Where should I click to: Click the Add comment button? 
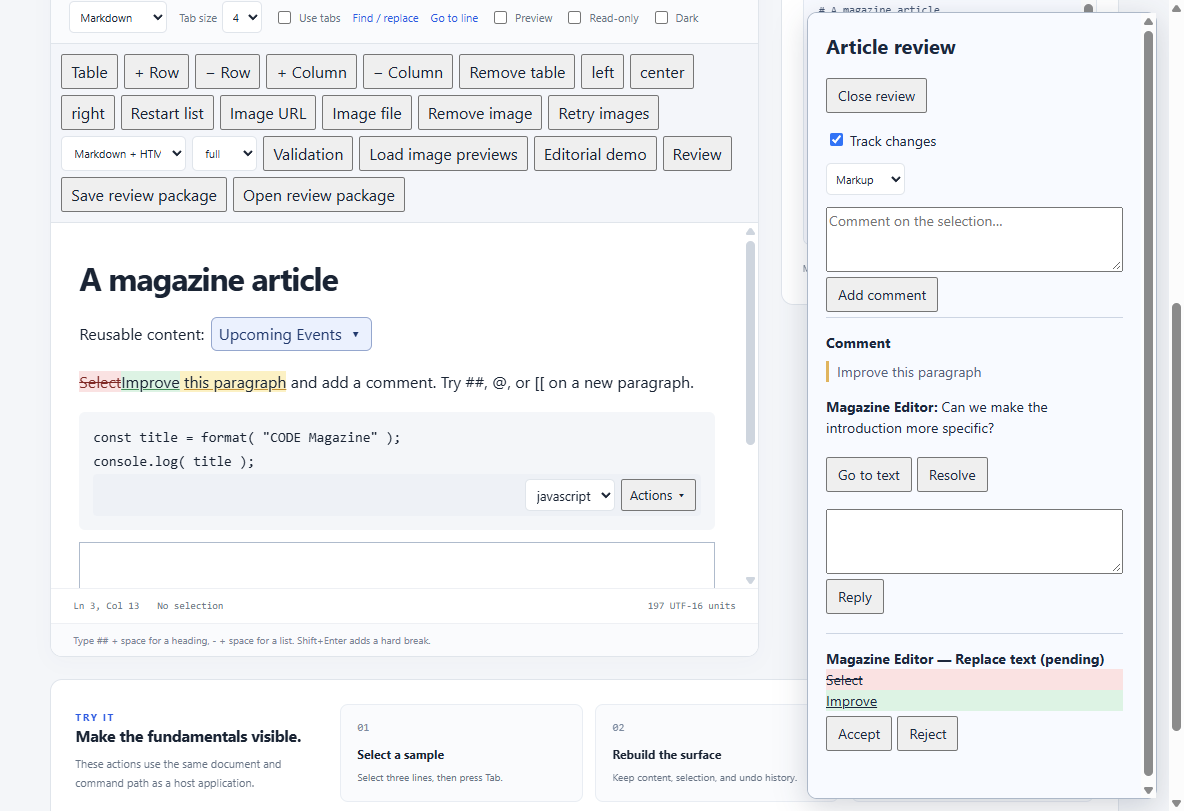pyautogui.click(x=882, y=294)
